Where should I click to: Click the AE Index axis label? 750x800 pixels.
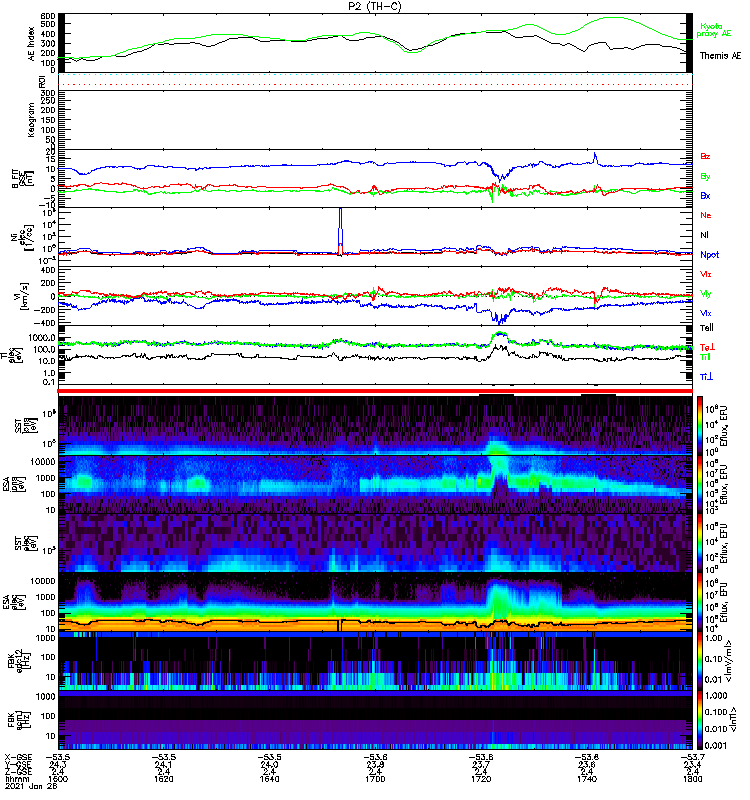(x=32, y=43)
